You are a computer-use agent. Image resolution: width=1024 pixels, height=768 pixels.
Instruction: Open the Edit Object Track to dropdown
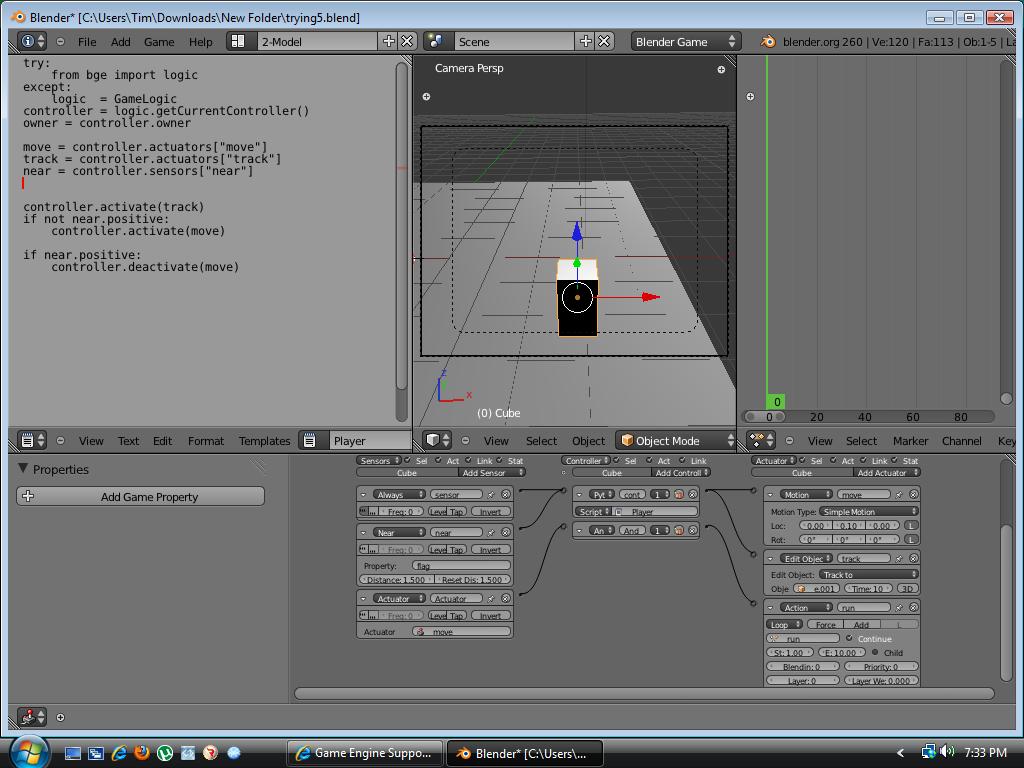tap(869, 575)
